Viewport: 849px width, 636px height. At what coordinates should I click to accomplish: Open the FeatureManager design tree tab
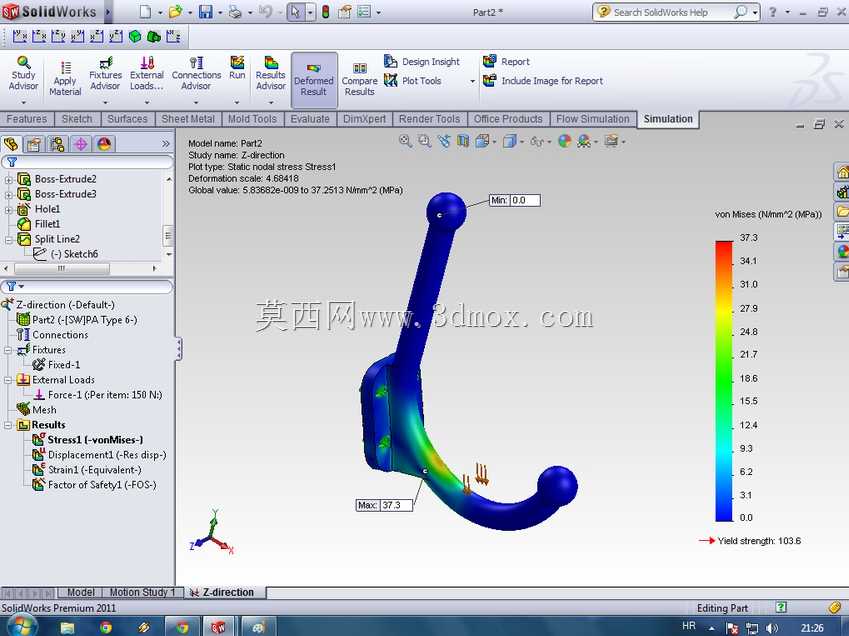click(11, 144)
